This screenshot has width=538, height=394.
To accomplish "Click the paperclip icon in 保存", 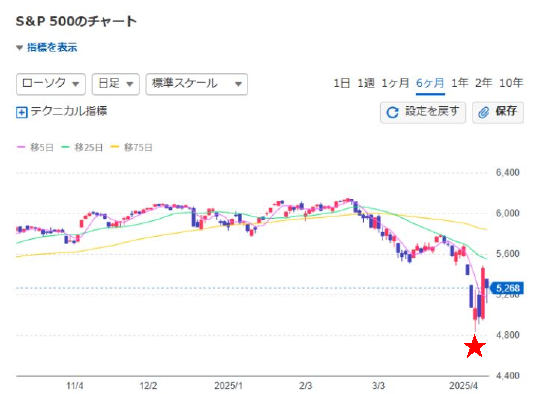I will tap(484, 113).
